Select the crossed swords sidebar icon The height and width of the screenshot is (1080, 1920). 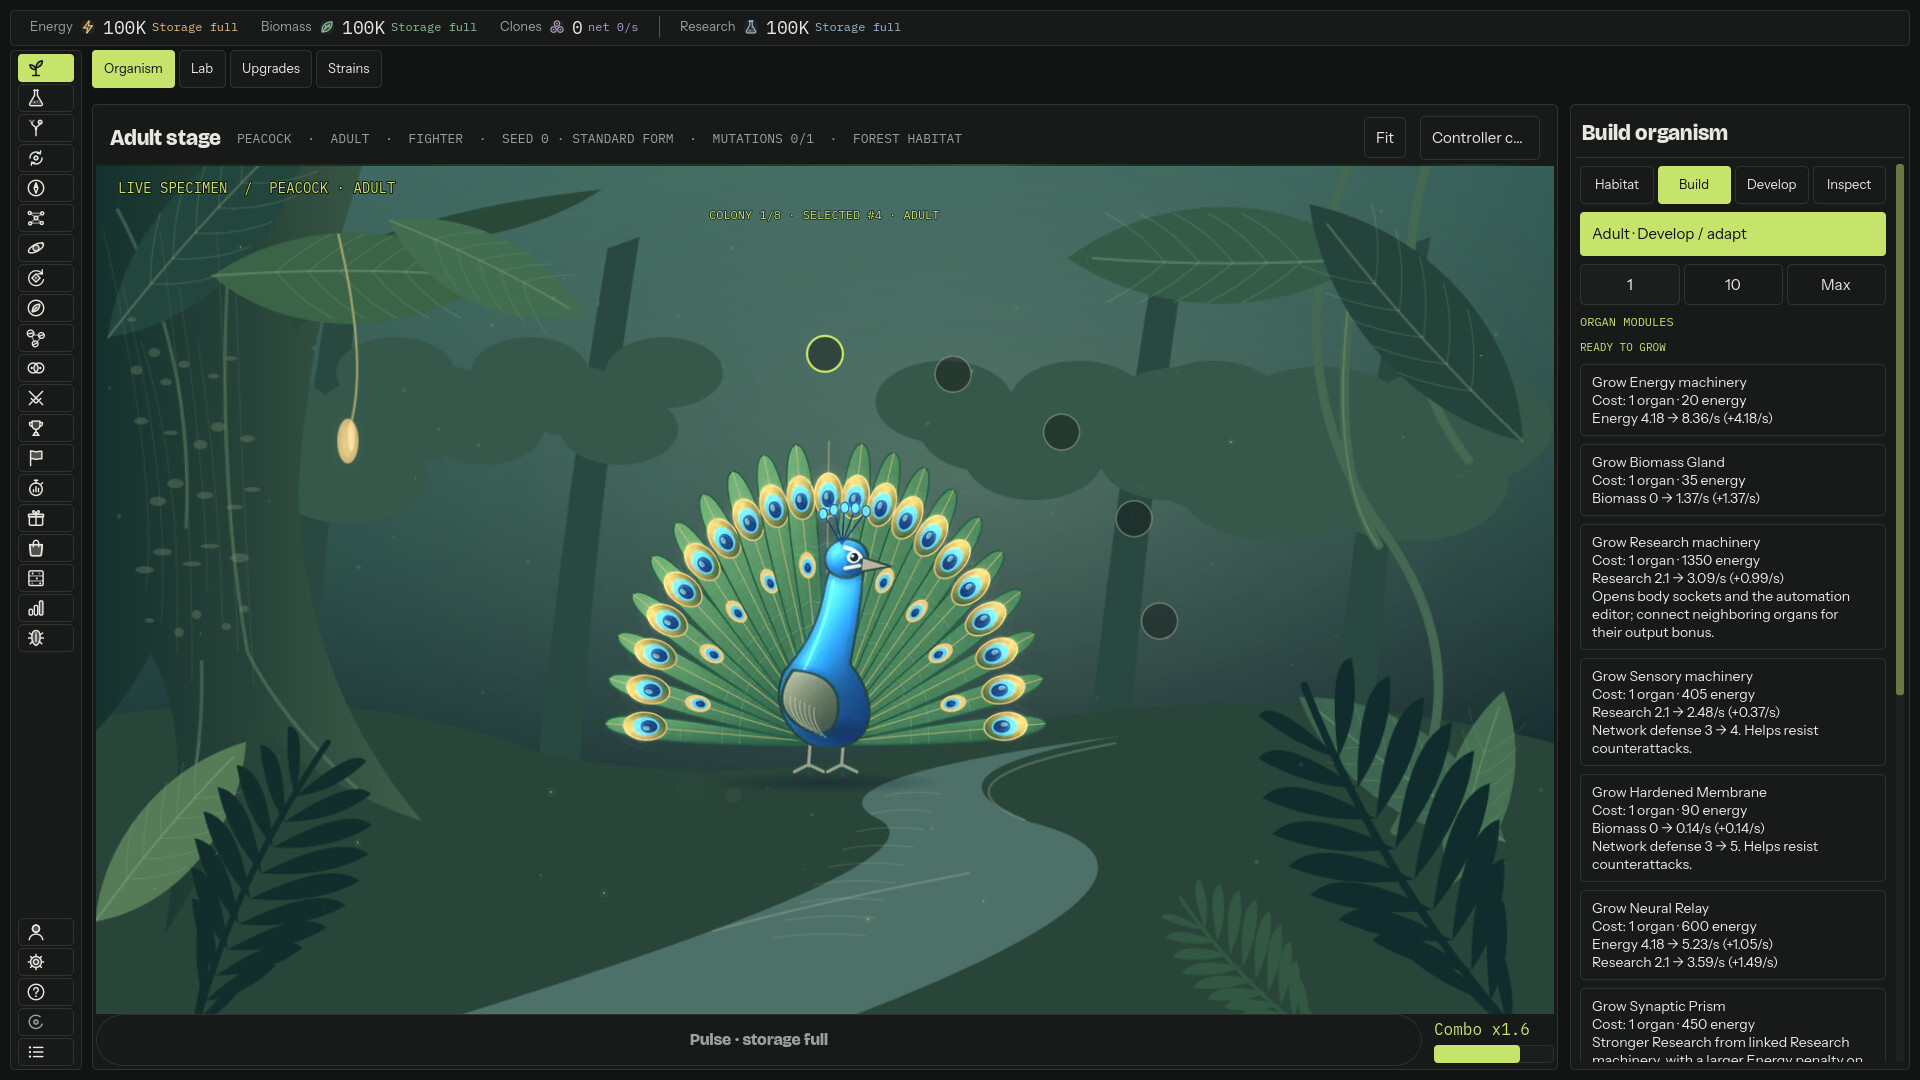tap(45, 398)
